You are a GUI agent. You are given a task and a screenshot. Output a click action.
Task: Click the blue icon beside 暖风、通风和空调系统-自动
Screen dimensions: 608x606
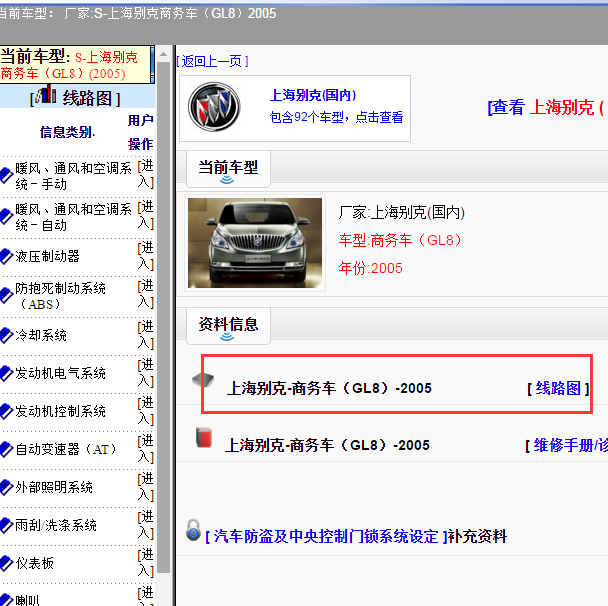[6, 216]
